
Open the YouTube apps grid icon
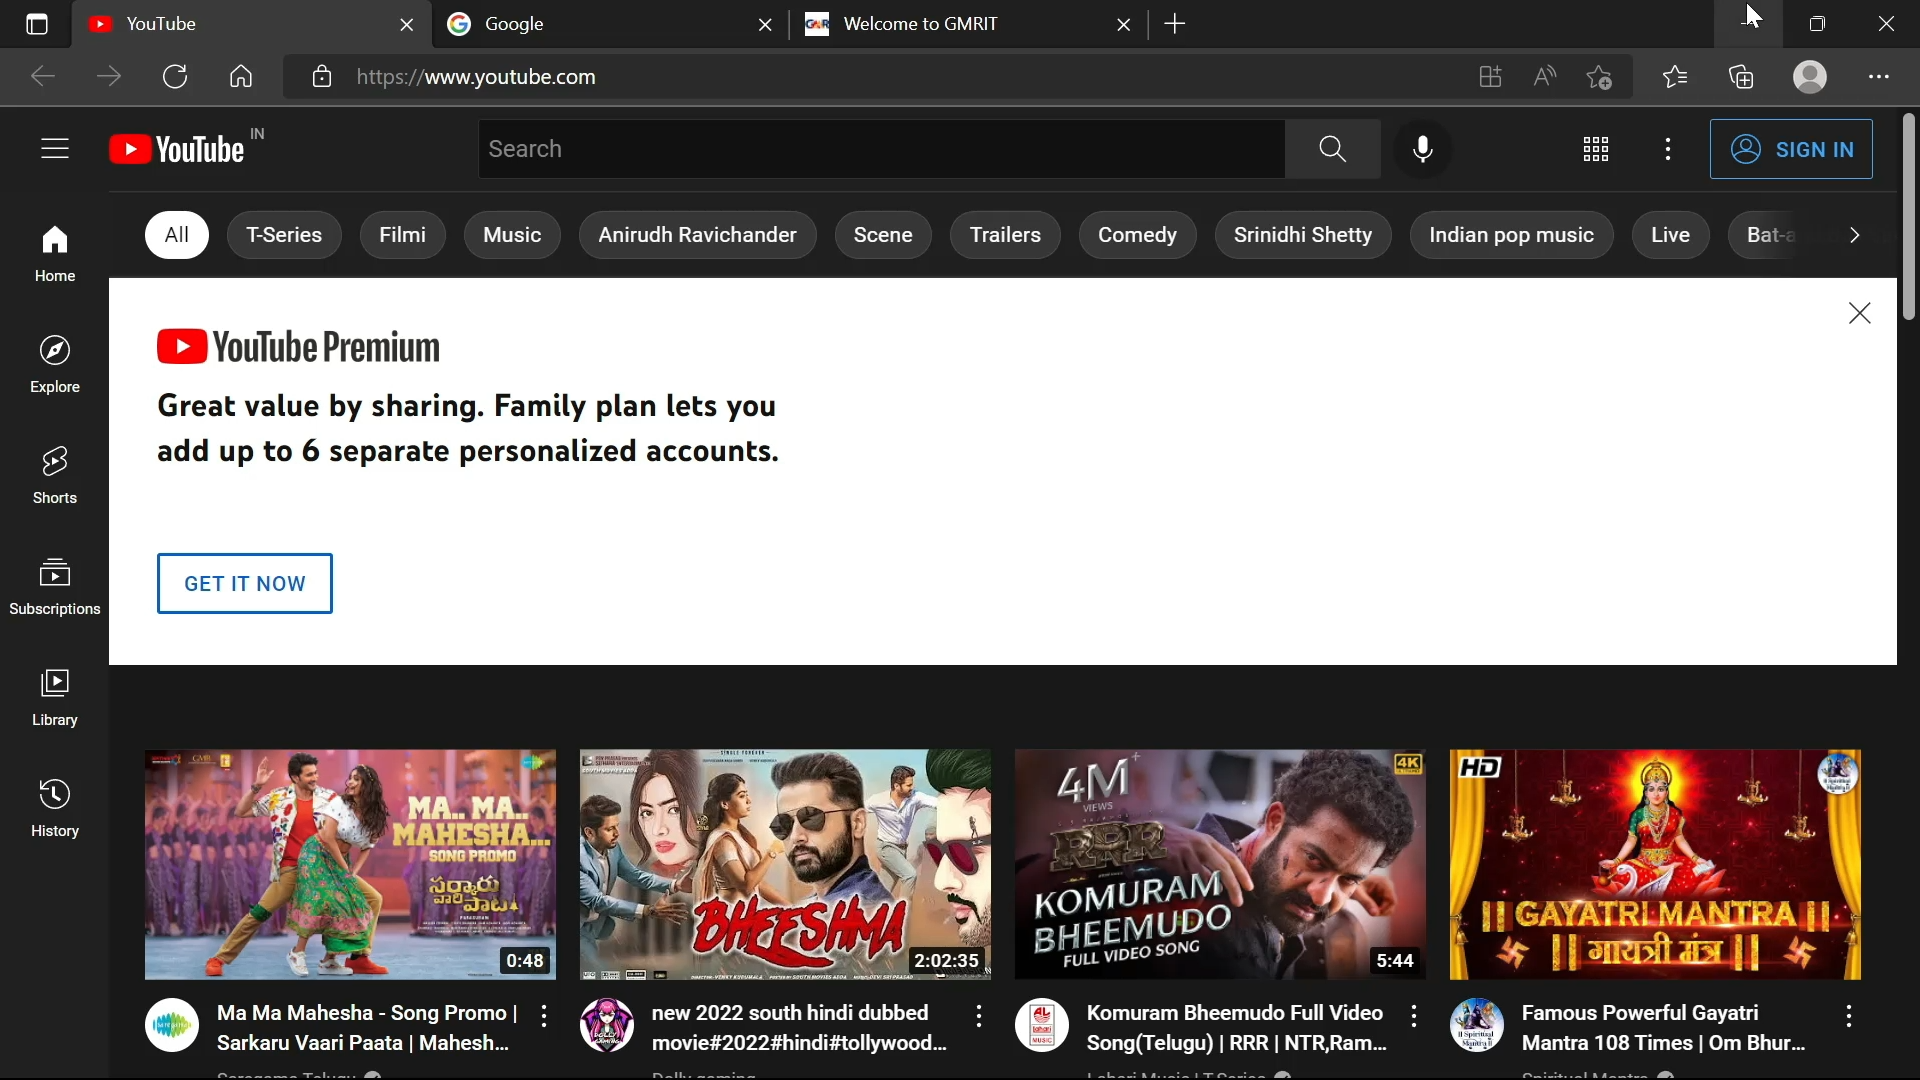tap(1596, 149)
